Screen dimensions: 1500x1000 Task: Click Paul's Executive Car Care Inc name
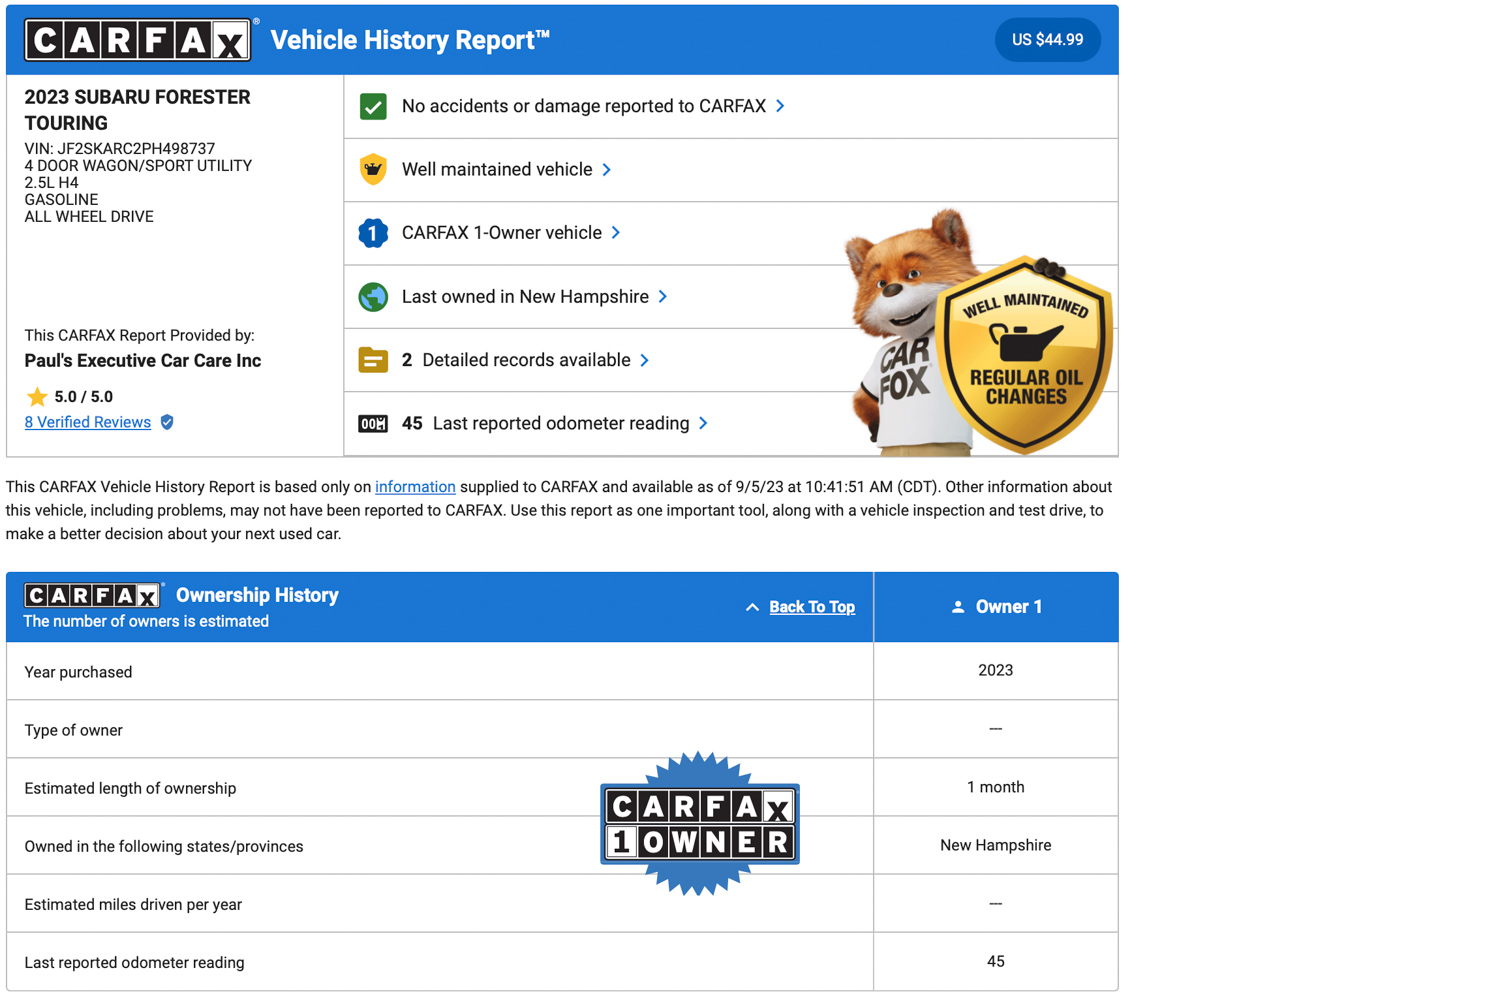coord(143,361)
